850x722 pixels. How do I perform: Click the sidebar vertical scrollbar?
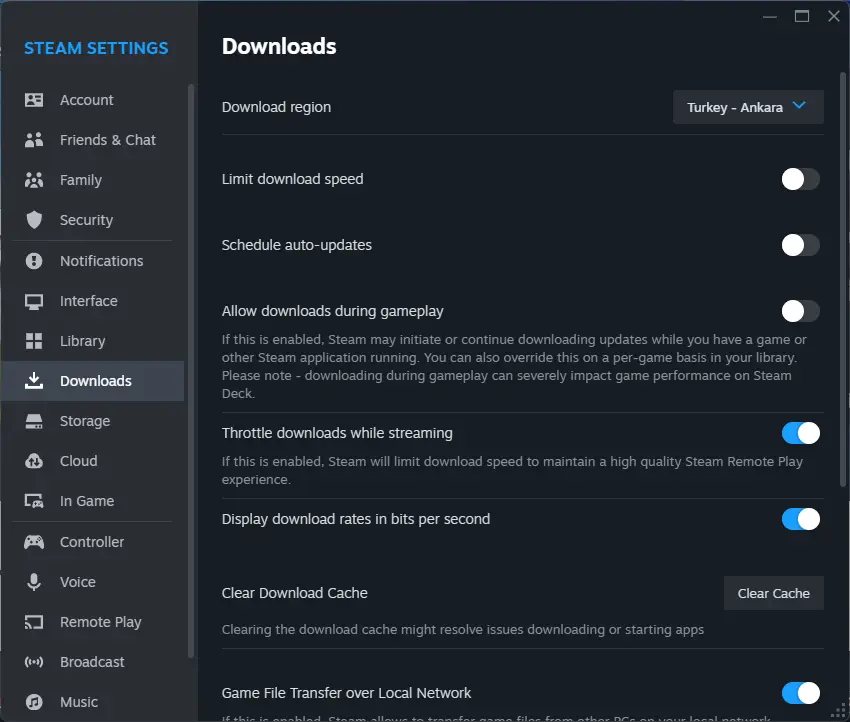(190, 371)
